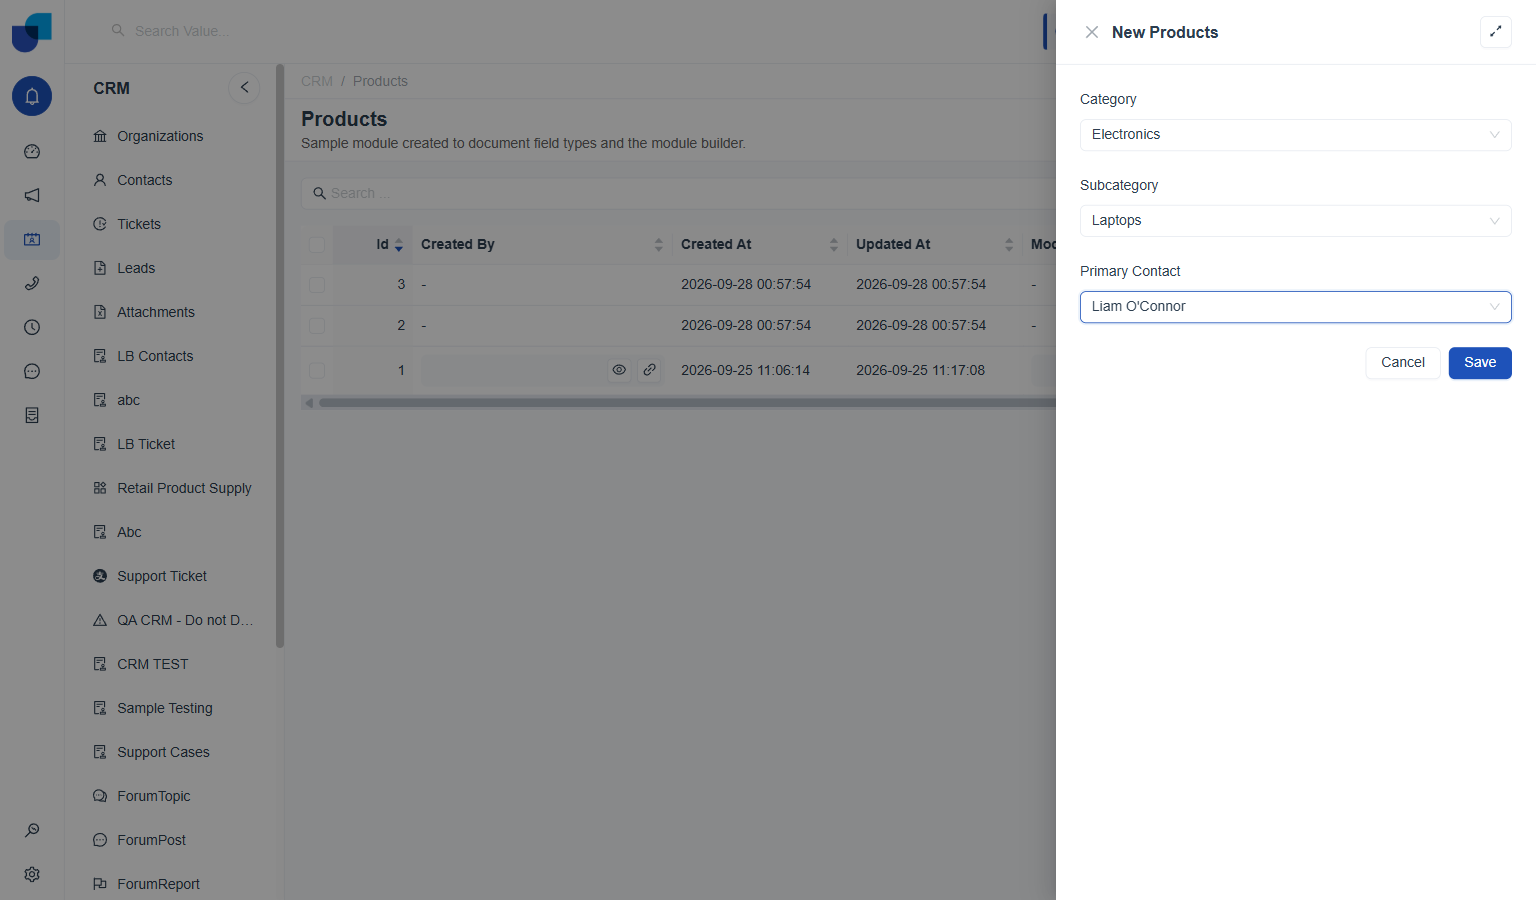This screenshot has width=1536, height=900.
Task: Open the document list icon in sidebar
Action: point(32,416)
